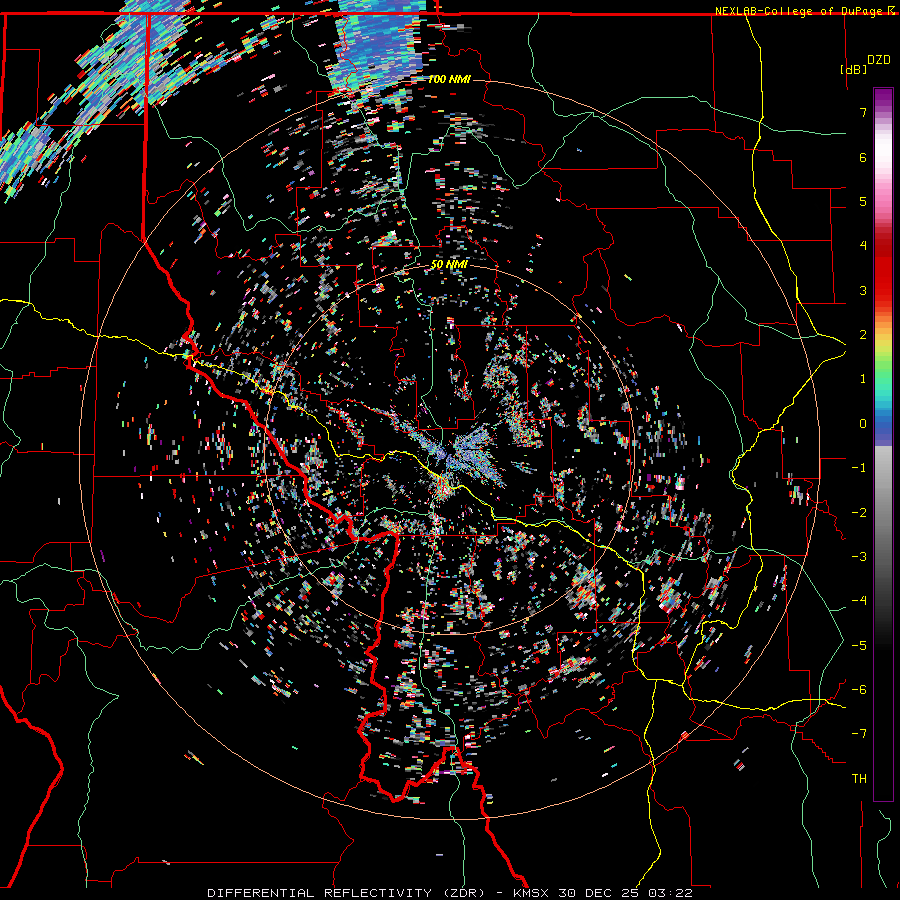Click the -1 dB scale value
This screenshot has width=900, height=900.
click(x=859, y=468)
